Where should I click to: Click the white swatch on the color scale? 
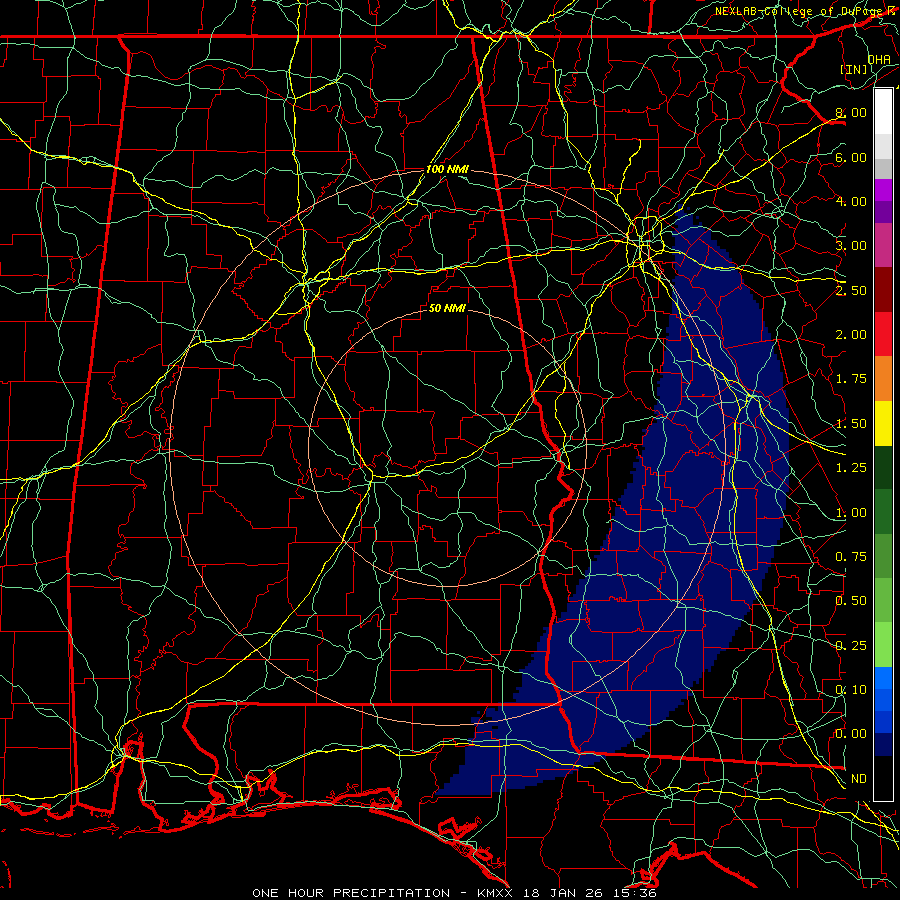click(883, 112)
